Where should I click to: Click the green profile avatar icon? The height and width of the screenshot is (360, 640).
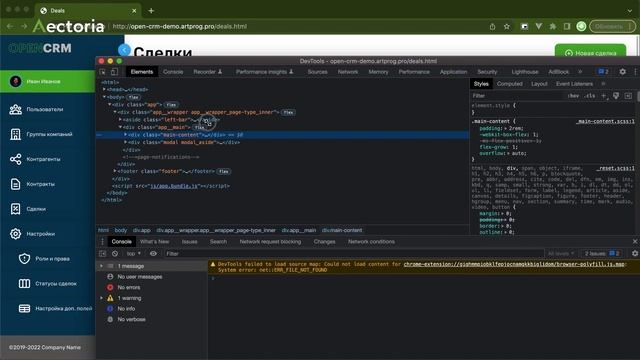[581, 27]
